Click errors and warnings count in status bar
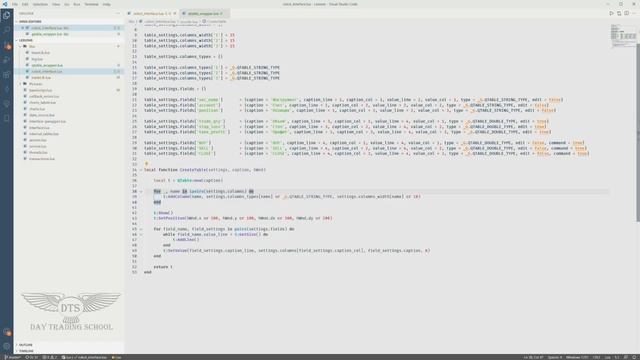This screenshot has height=360, width=640. (50, 357)
